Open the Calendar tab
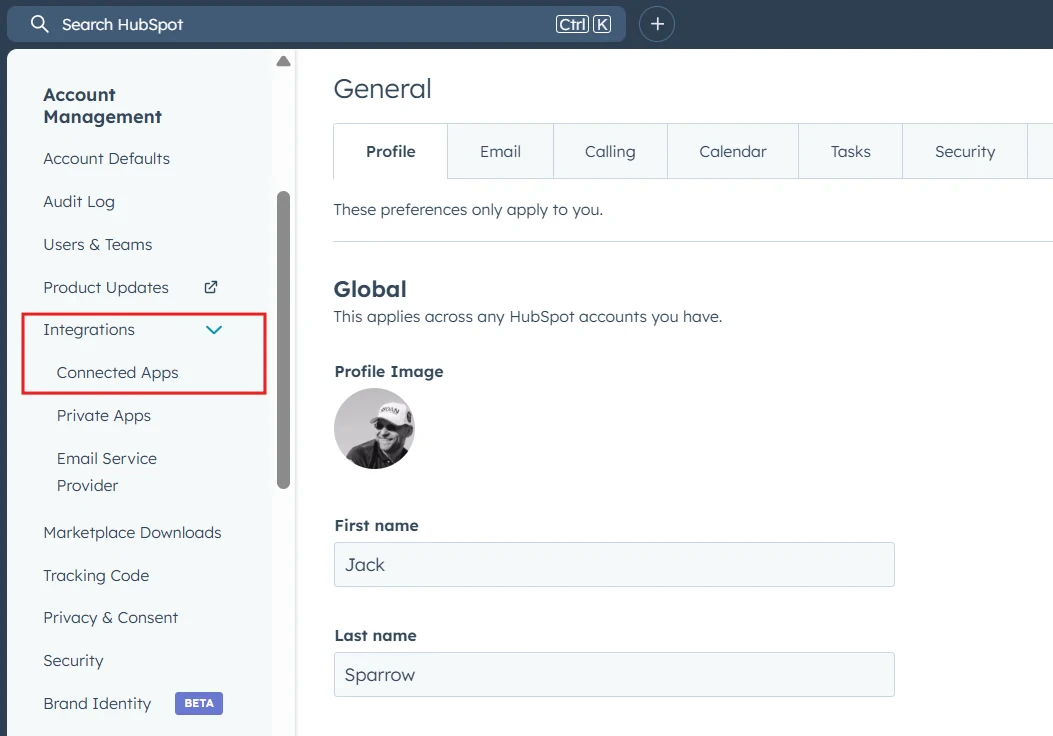Image resolution: width=1053 pixels, height=736 pixels. coord(733,151)
